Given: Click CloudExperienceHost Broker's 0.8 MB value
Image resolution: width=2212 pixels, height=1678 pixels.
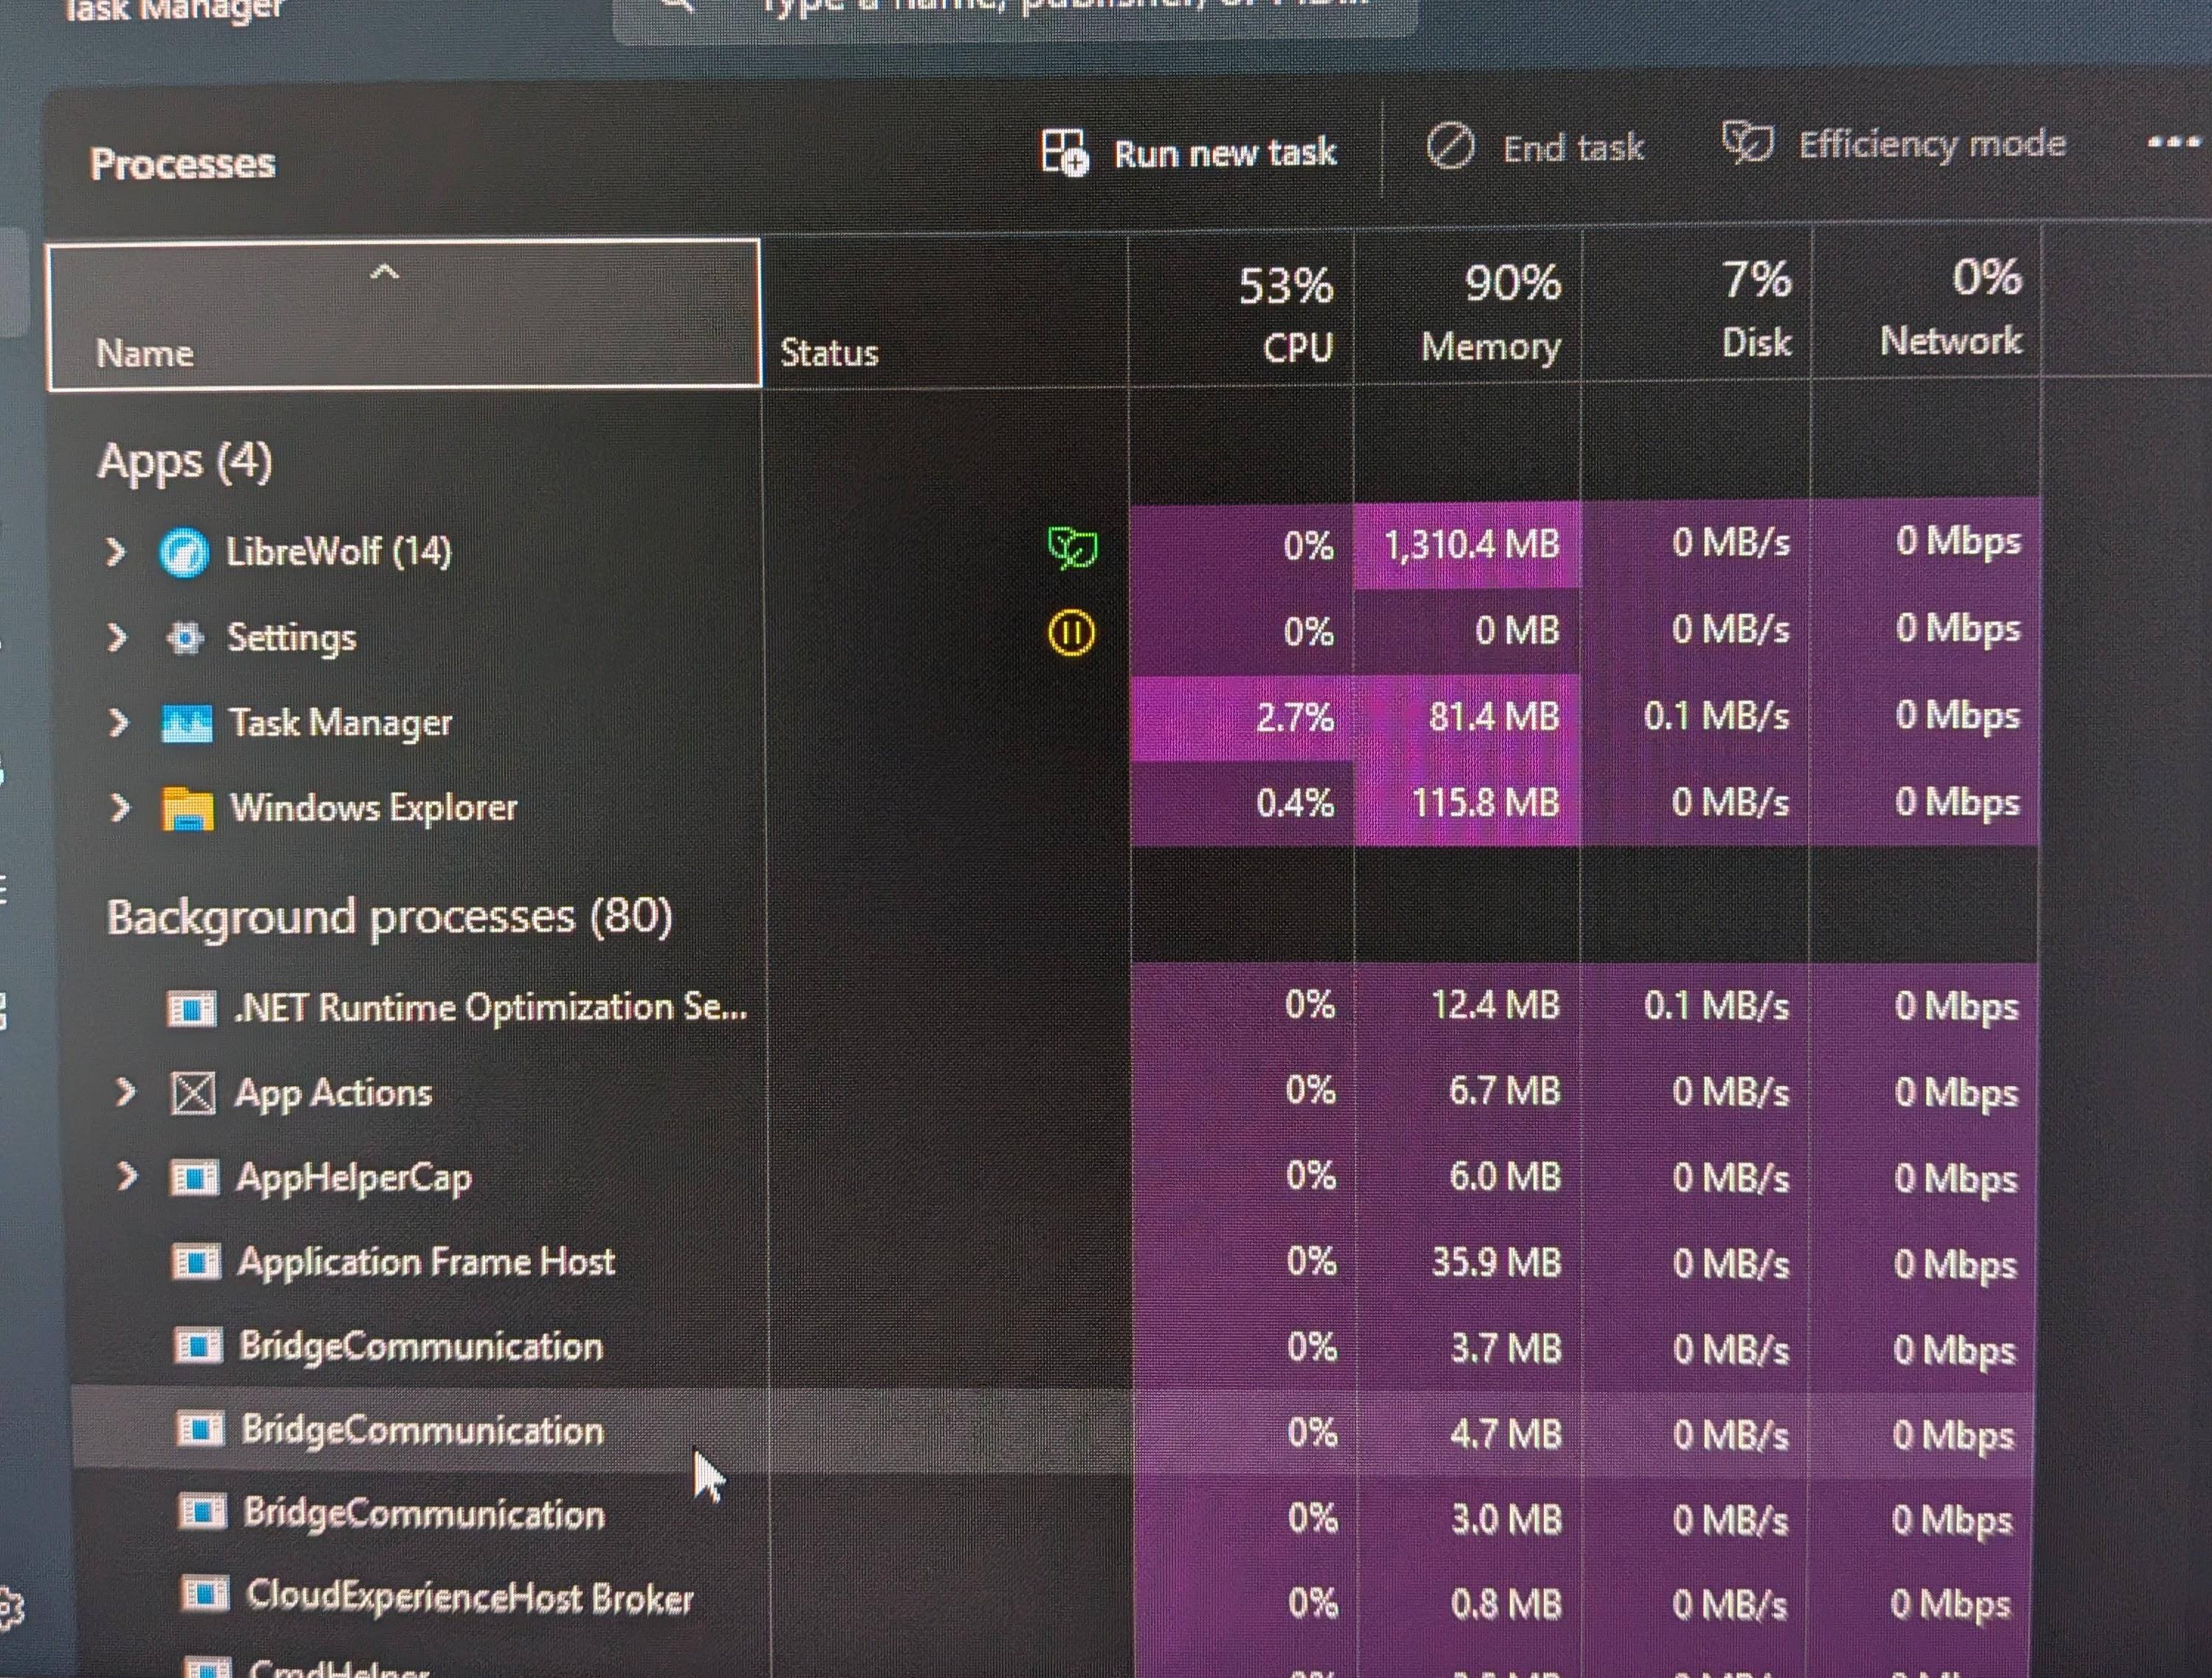Looking at the screenshot, I should point(1506,1604).
